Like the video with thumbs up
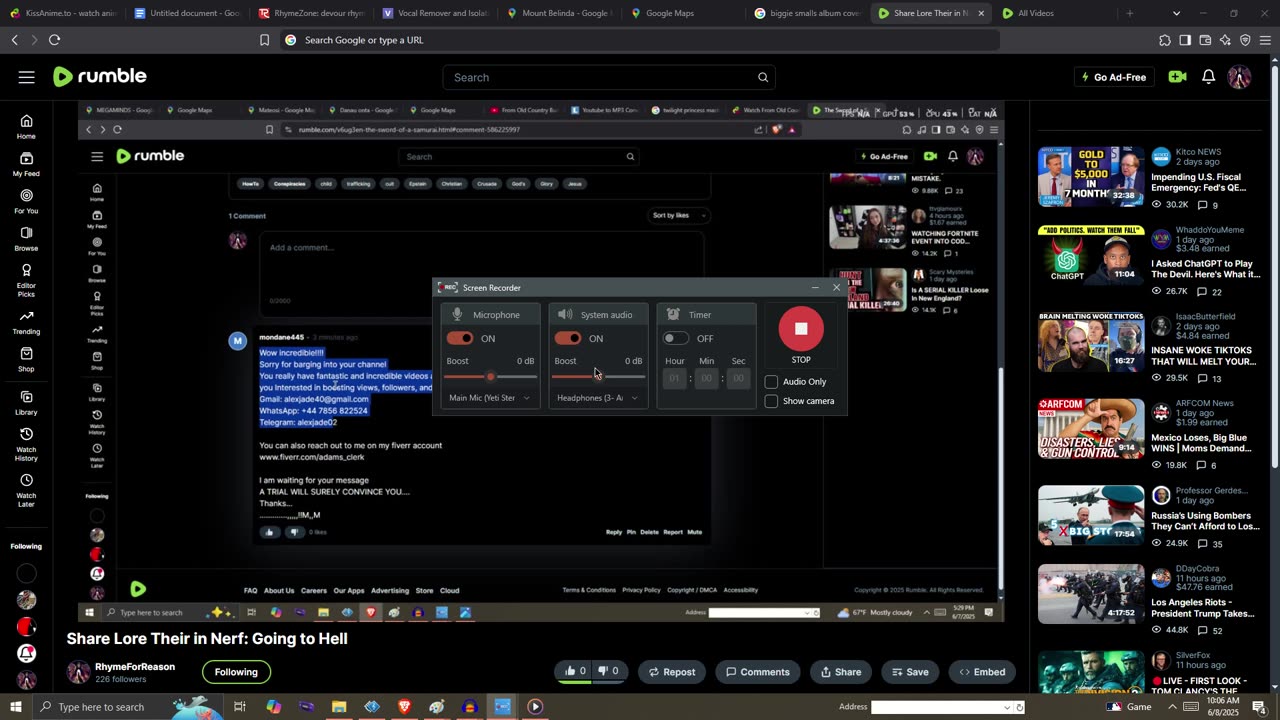Image resolution: width=1280 pixels, height=720 pixels. [x=575, y=671]
